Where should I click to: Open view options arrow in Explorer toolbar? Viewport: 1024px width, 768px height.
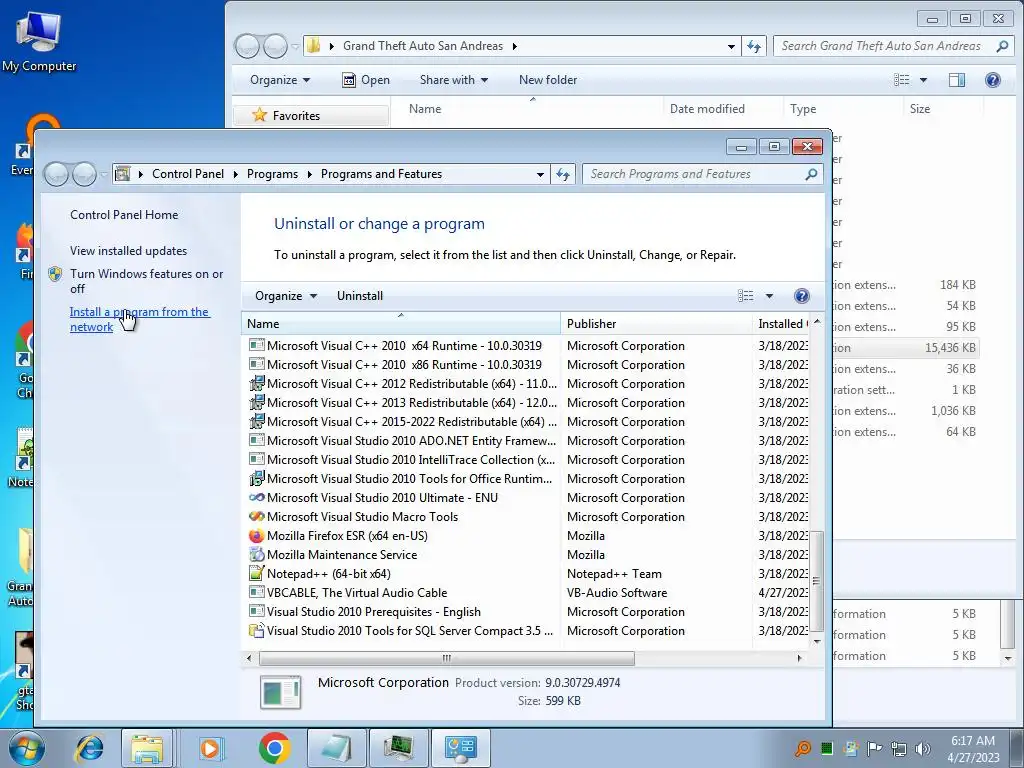[923, 80]
